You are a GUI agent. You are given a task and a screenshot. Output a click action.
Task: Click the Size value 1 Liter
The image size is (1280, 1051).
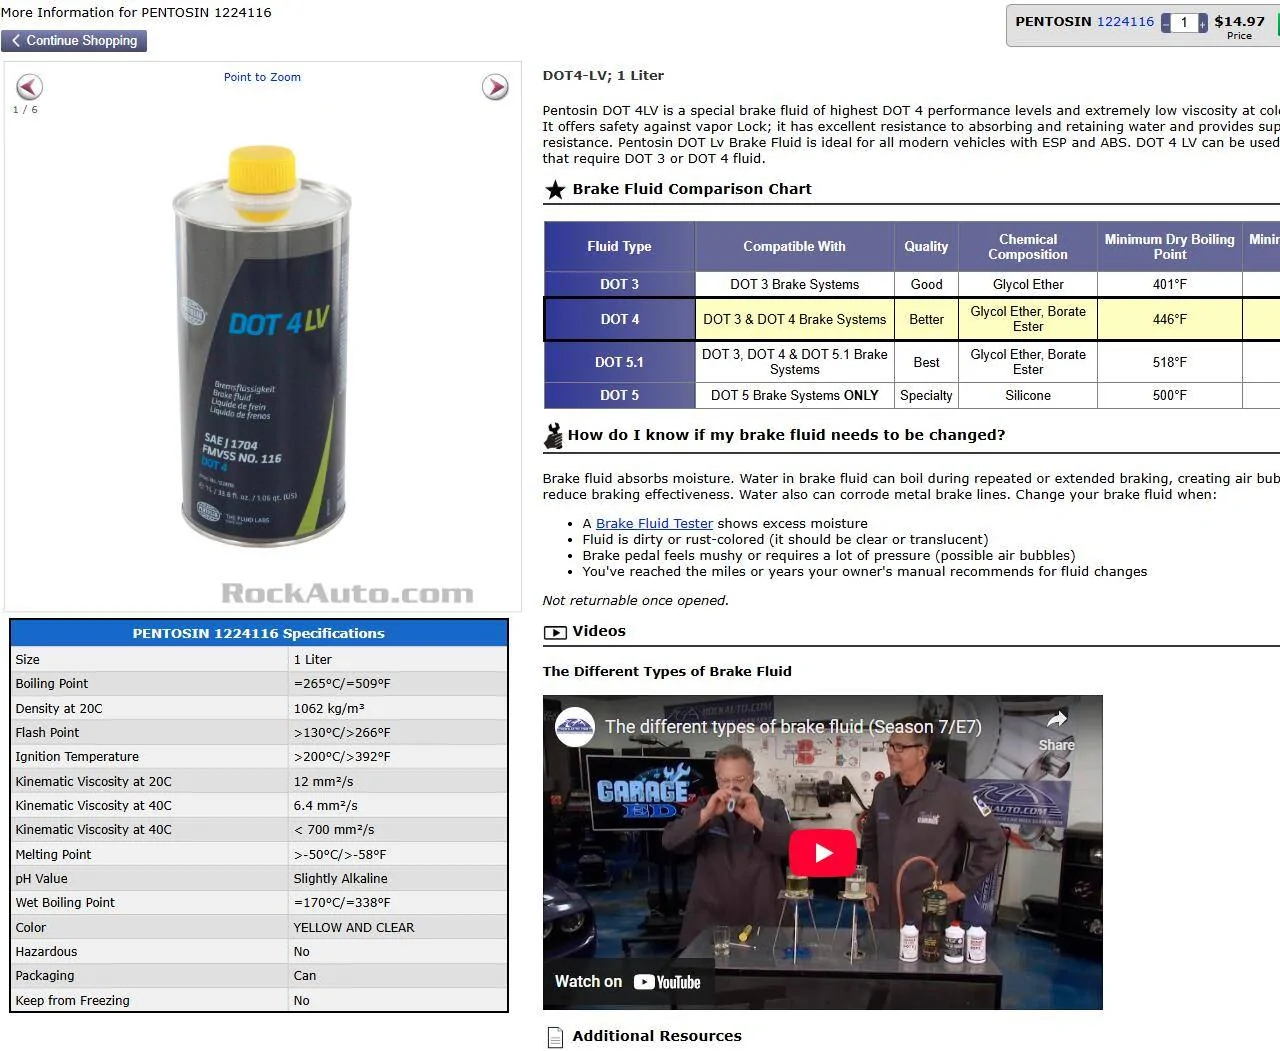point(312,660)
